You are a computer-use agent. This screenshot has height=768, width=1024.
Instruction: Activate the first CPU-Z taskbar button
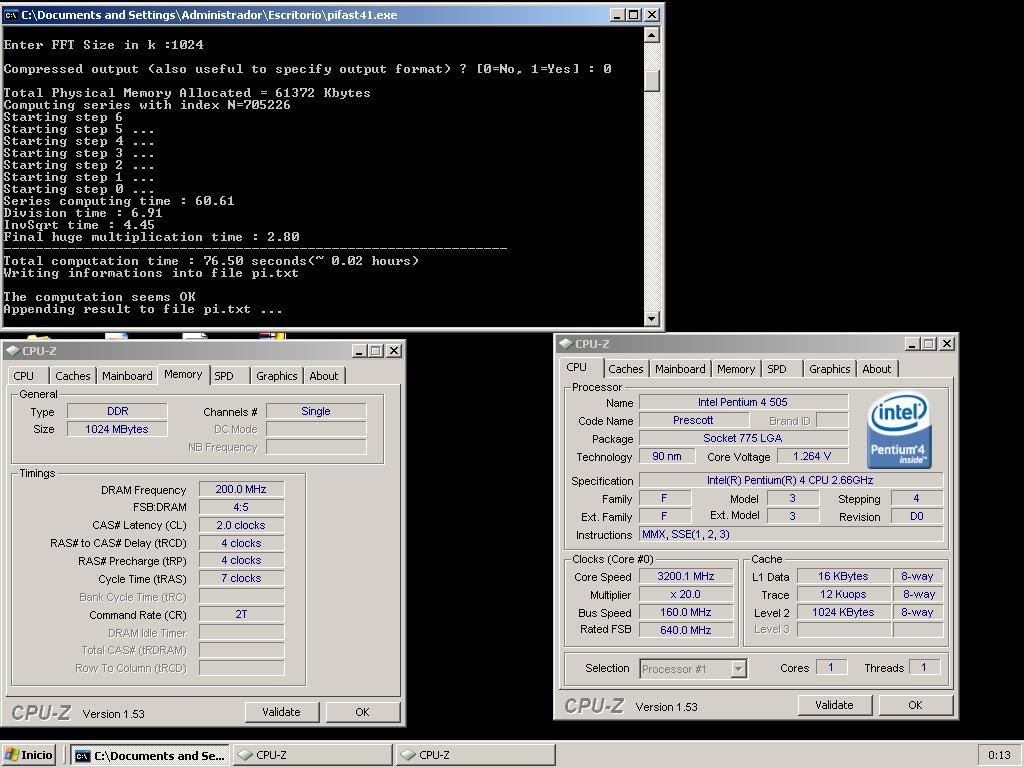[312, 756]
